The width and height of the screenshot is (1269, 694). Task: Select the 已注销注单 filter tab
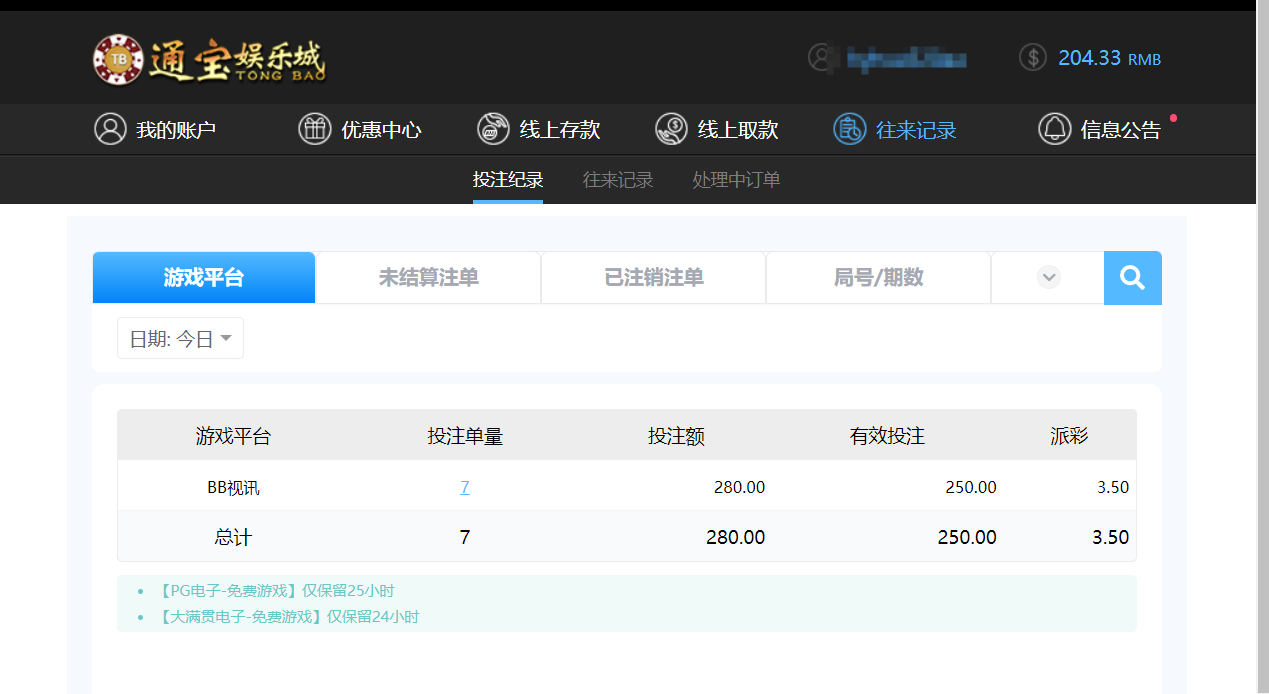pos(652,277)
